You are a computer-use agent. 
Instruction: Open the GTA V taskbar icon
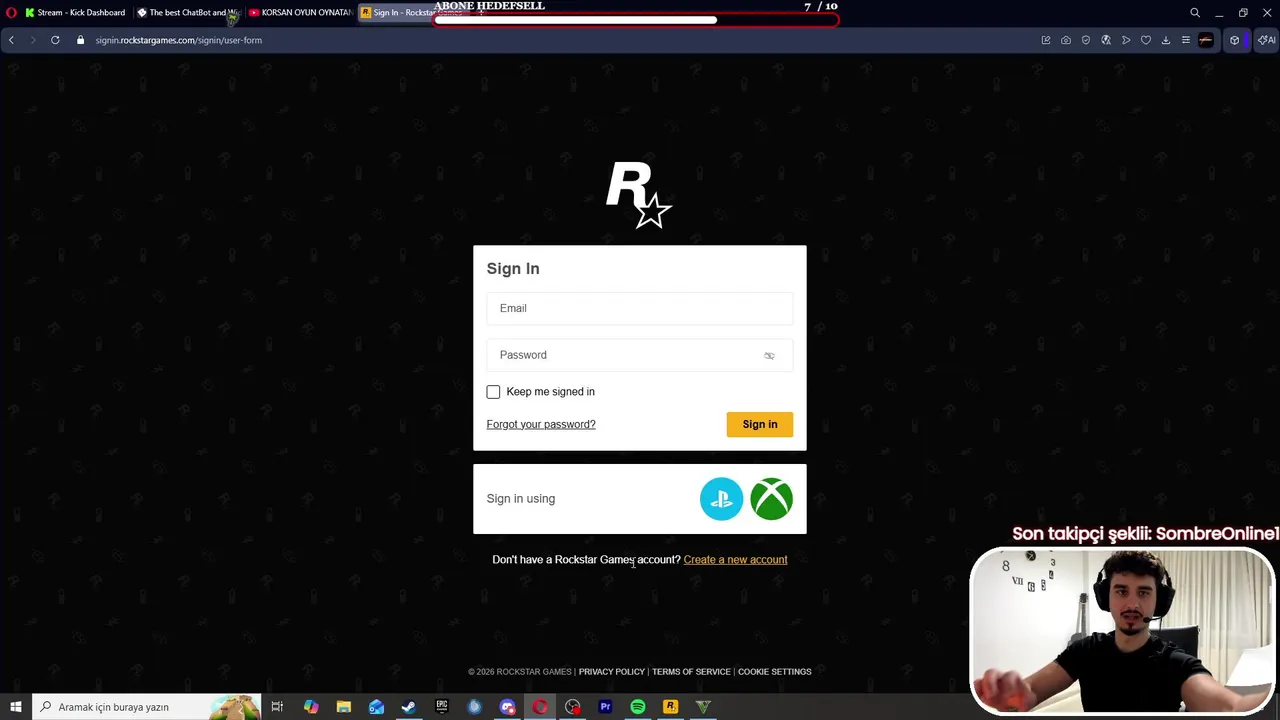(x=703, y=707)
